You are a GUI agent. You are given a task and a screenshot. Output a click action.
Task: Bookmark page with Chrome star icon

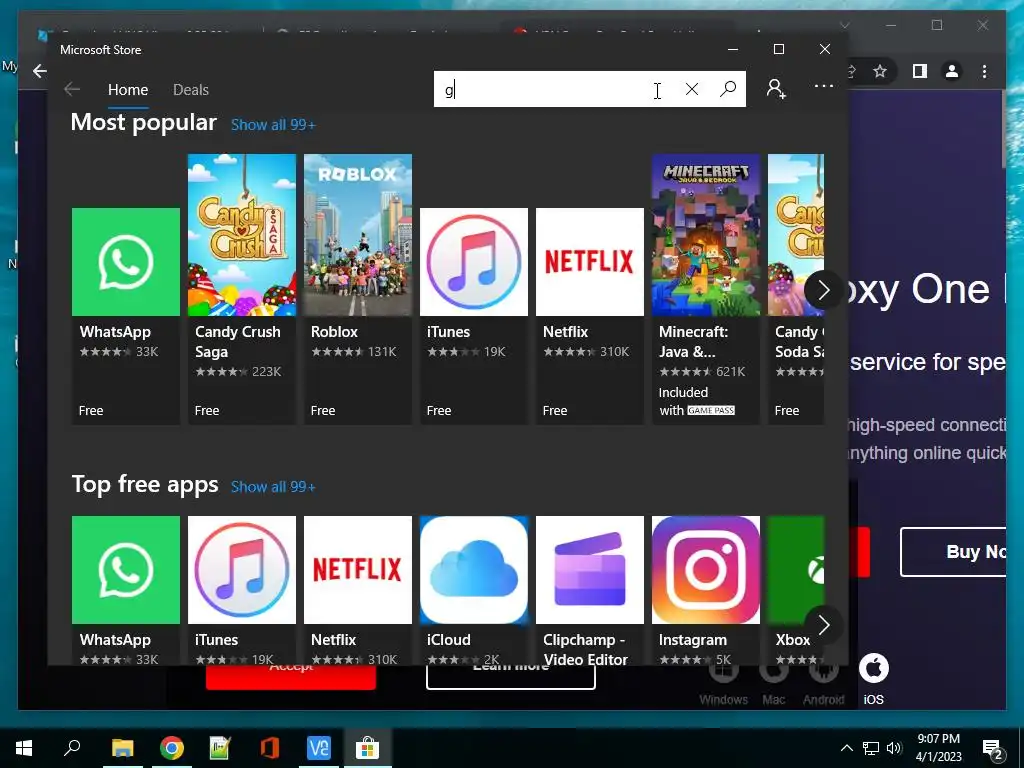[x=880, y=71]
